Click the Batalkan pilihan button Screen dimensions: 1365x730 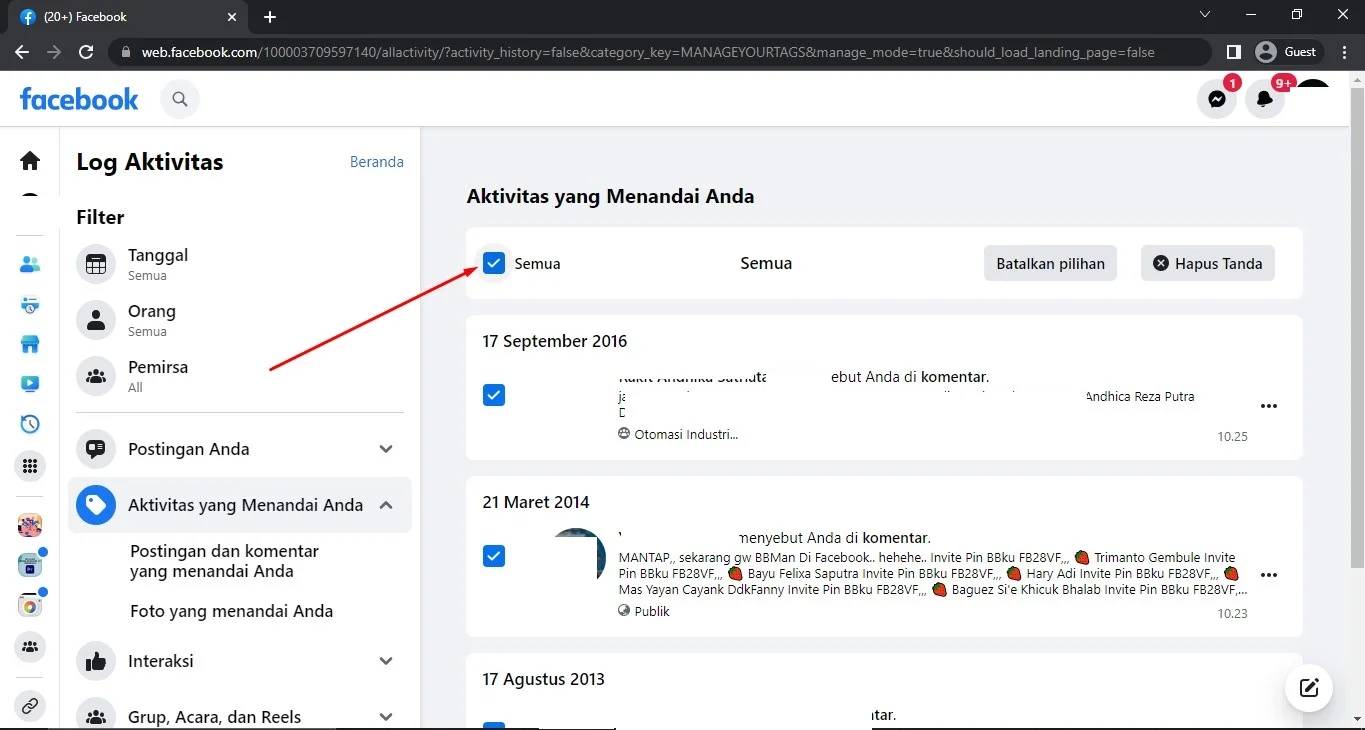[1050, 263]
